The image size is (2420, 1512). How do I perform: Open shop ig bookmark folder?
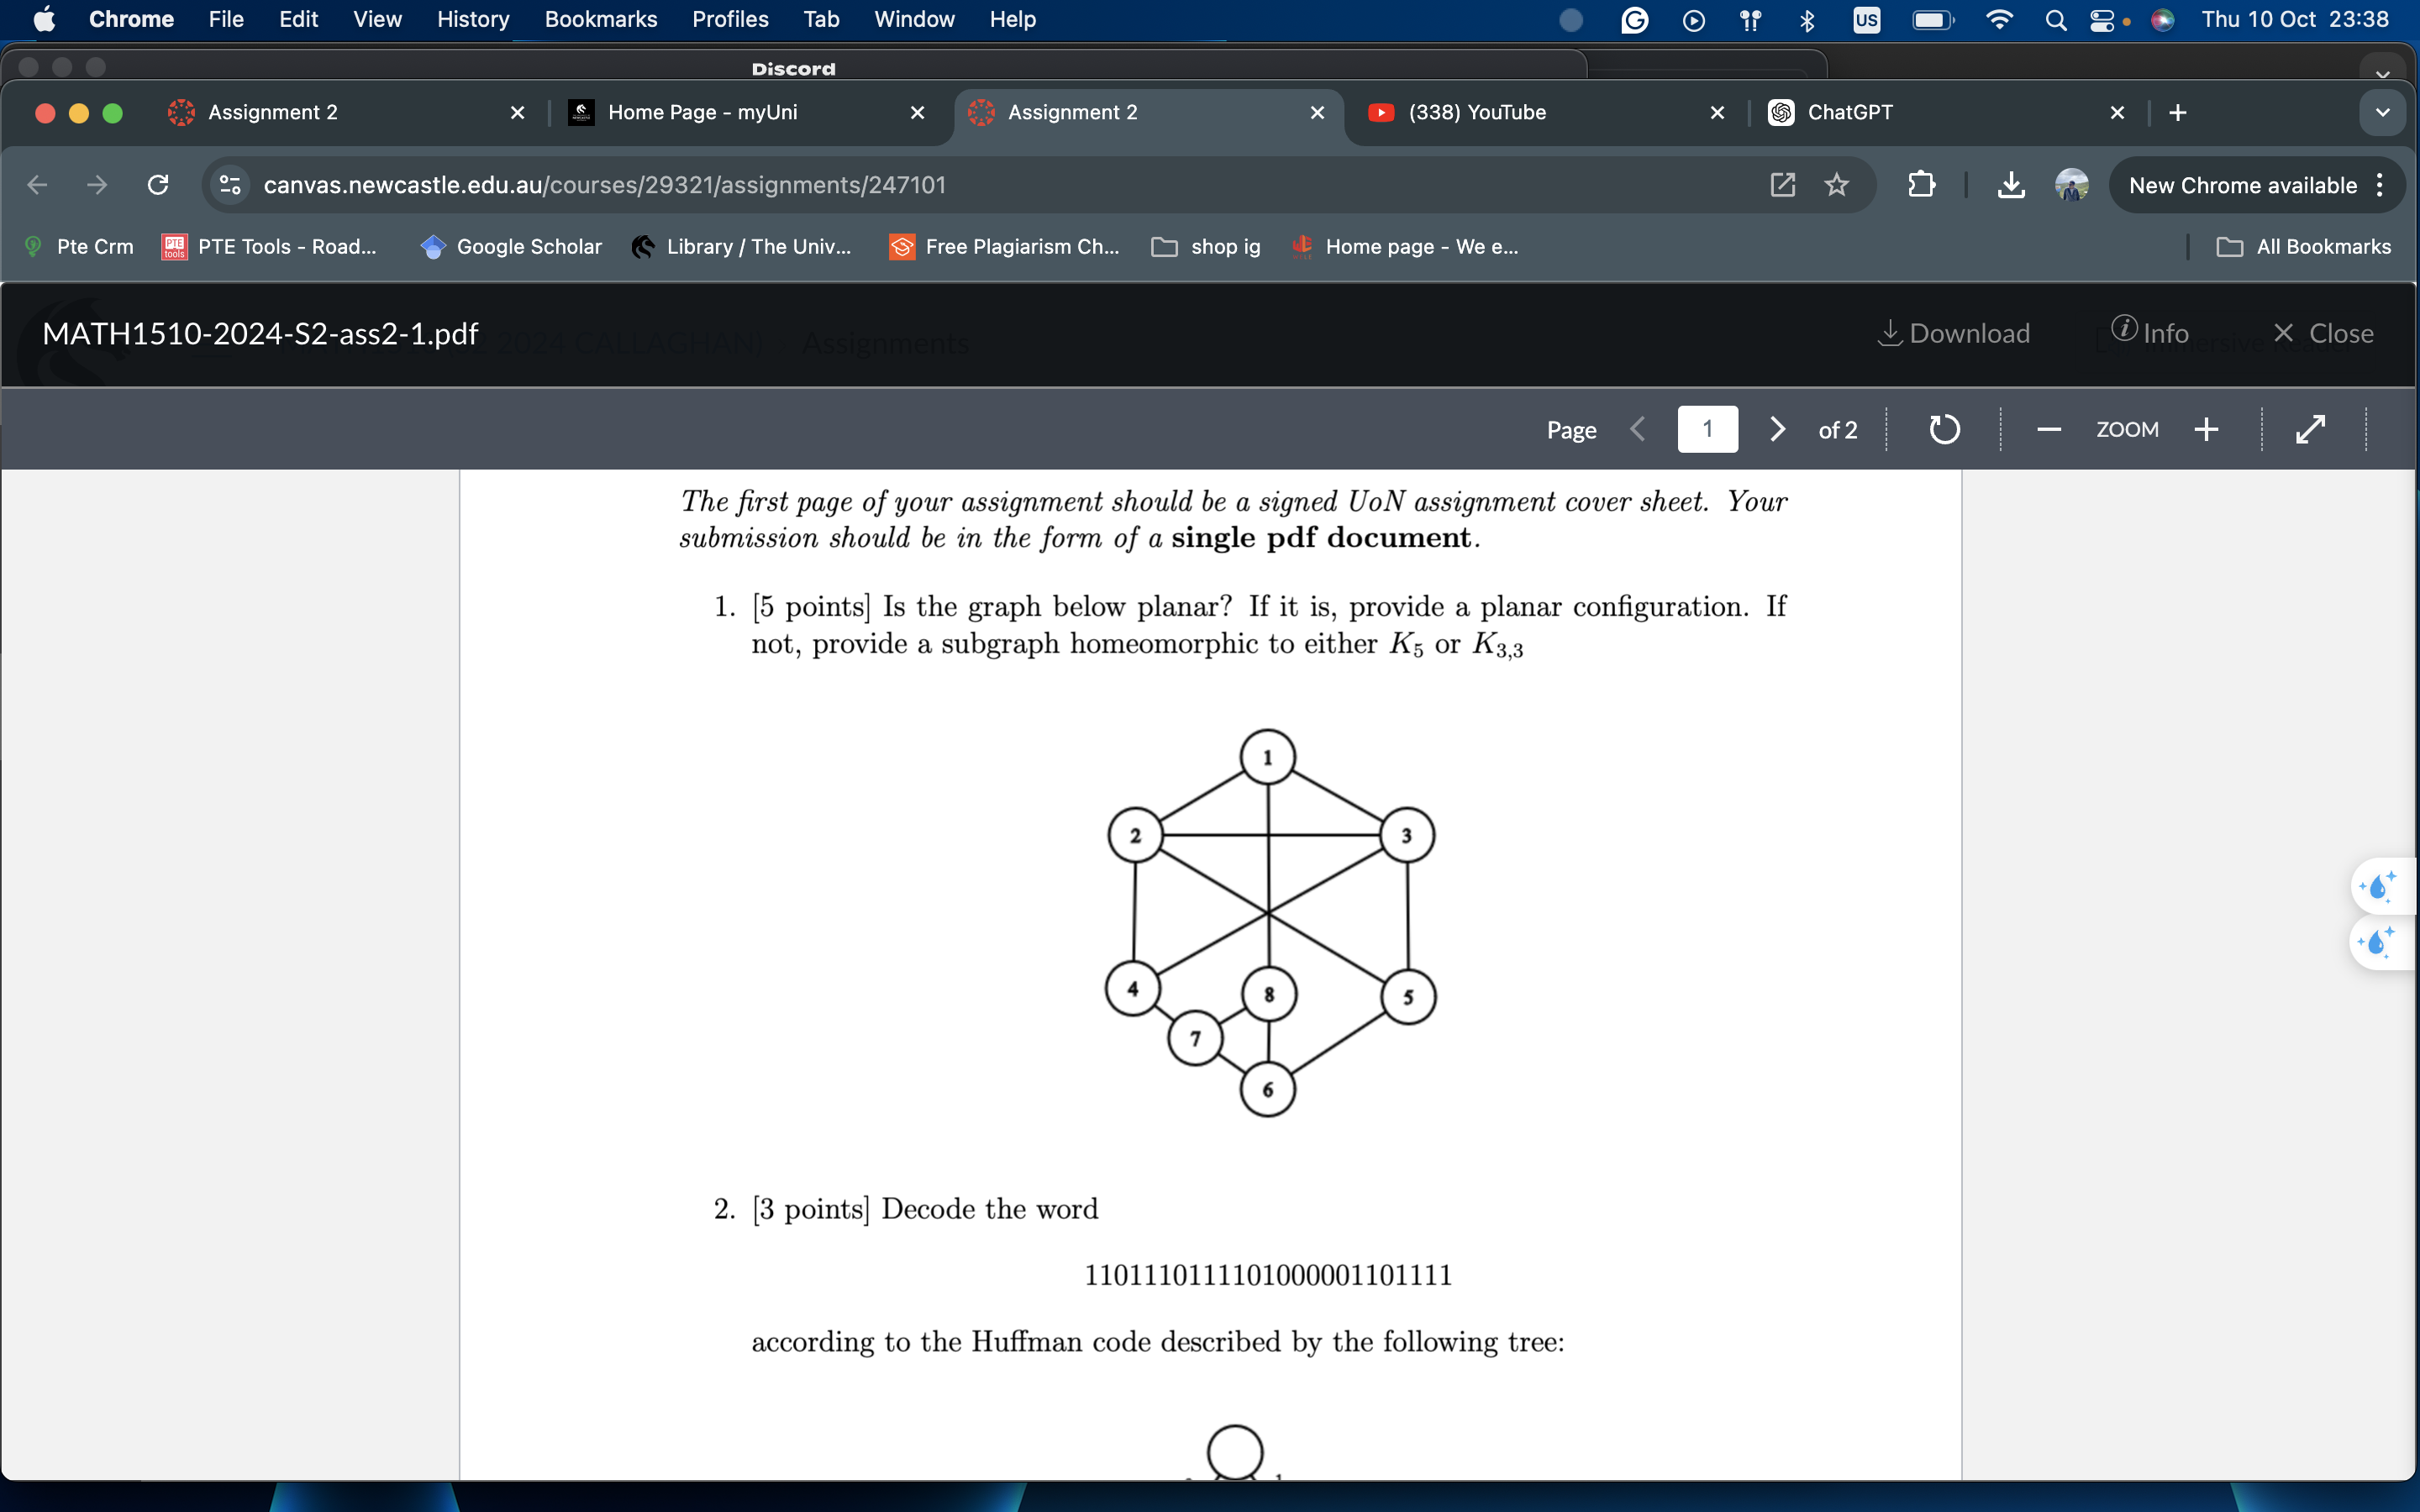pos(1206,246)
